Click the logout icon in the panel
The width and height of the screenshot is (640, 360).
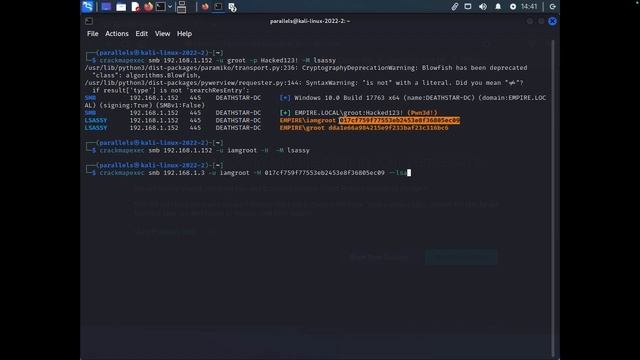tap(552, 7)
